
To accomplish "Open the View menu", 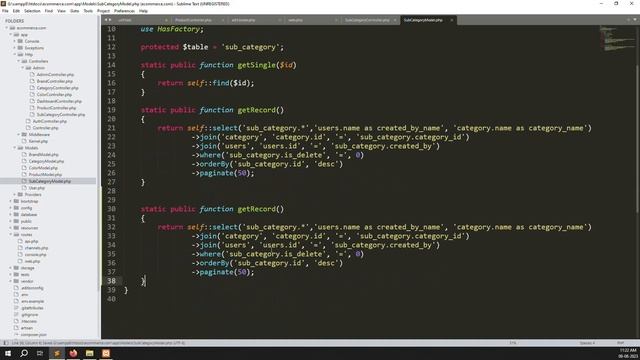I will point(62,11).
